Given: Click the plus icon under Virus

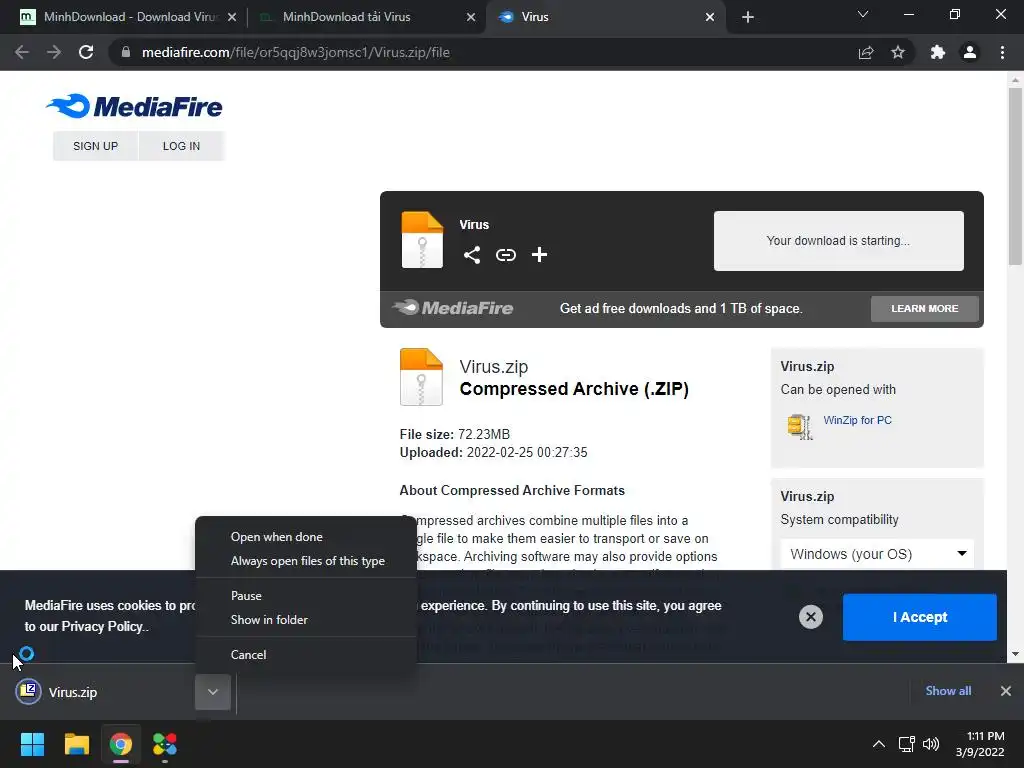Looking at the screenshot, I should (x=539, y=255).
